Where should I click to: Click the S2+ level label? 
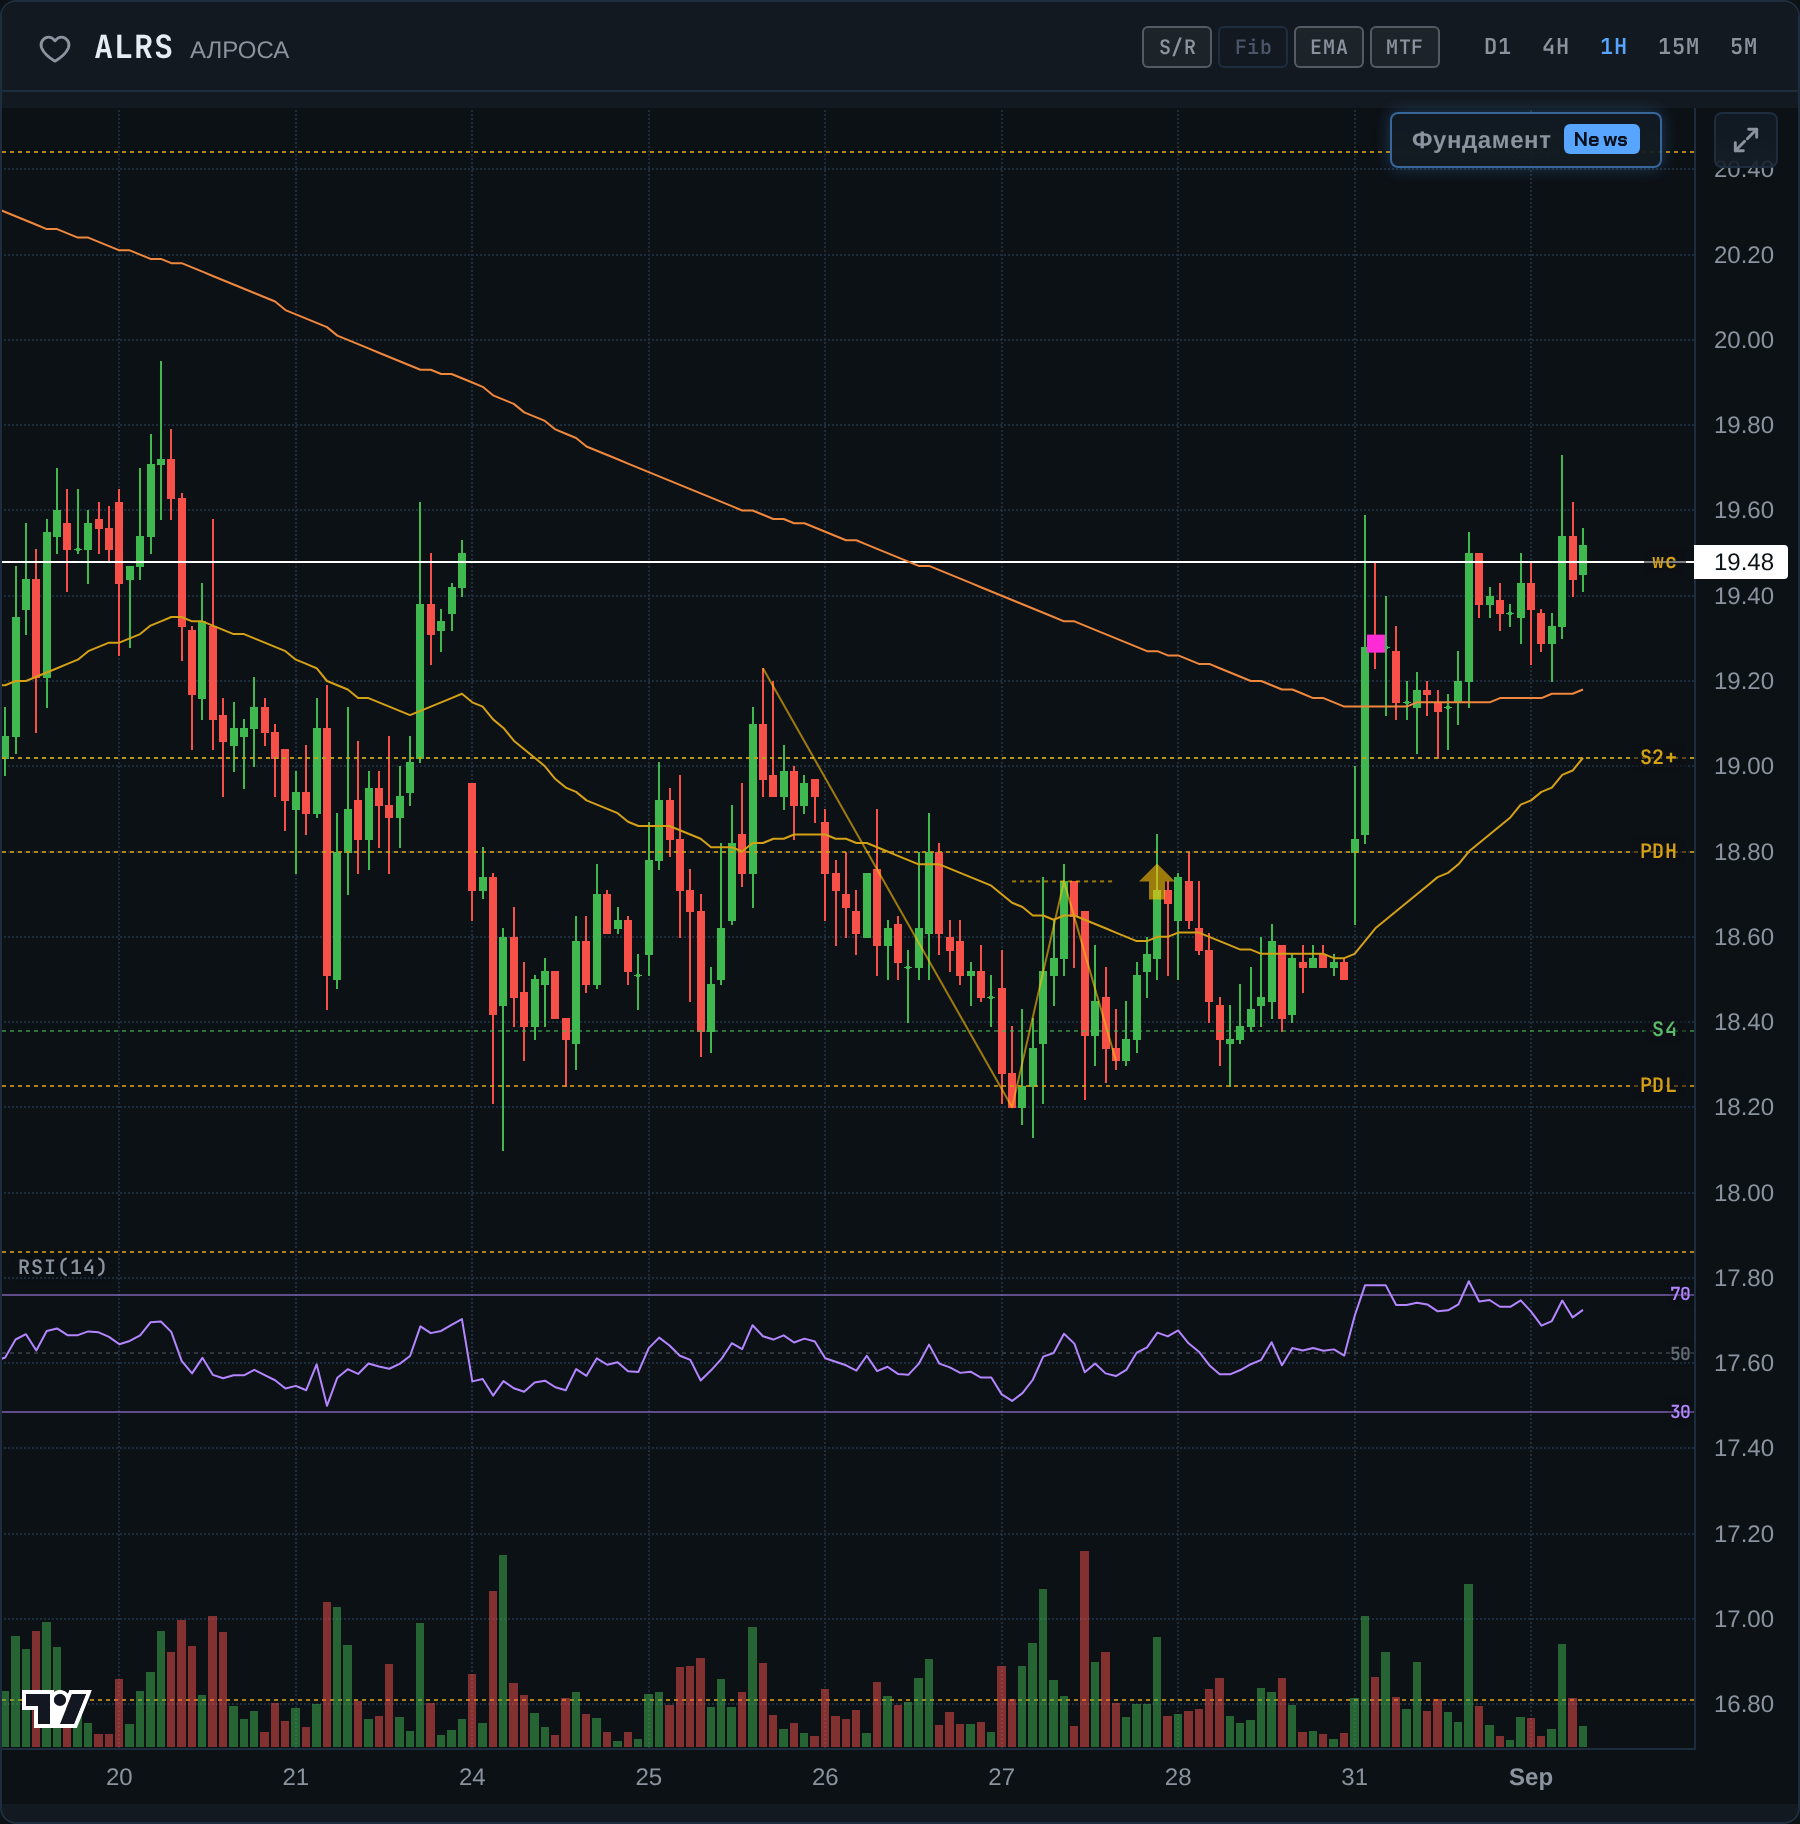pyautogui.click(x=1658, y=757)
